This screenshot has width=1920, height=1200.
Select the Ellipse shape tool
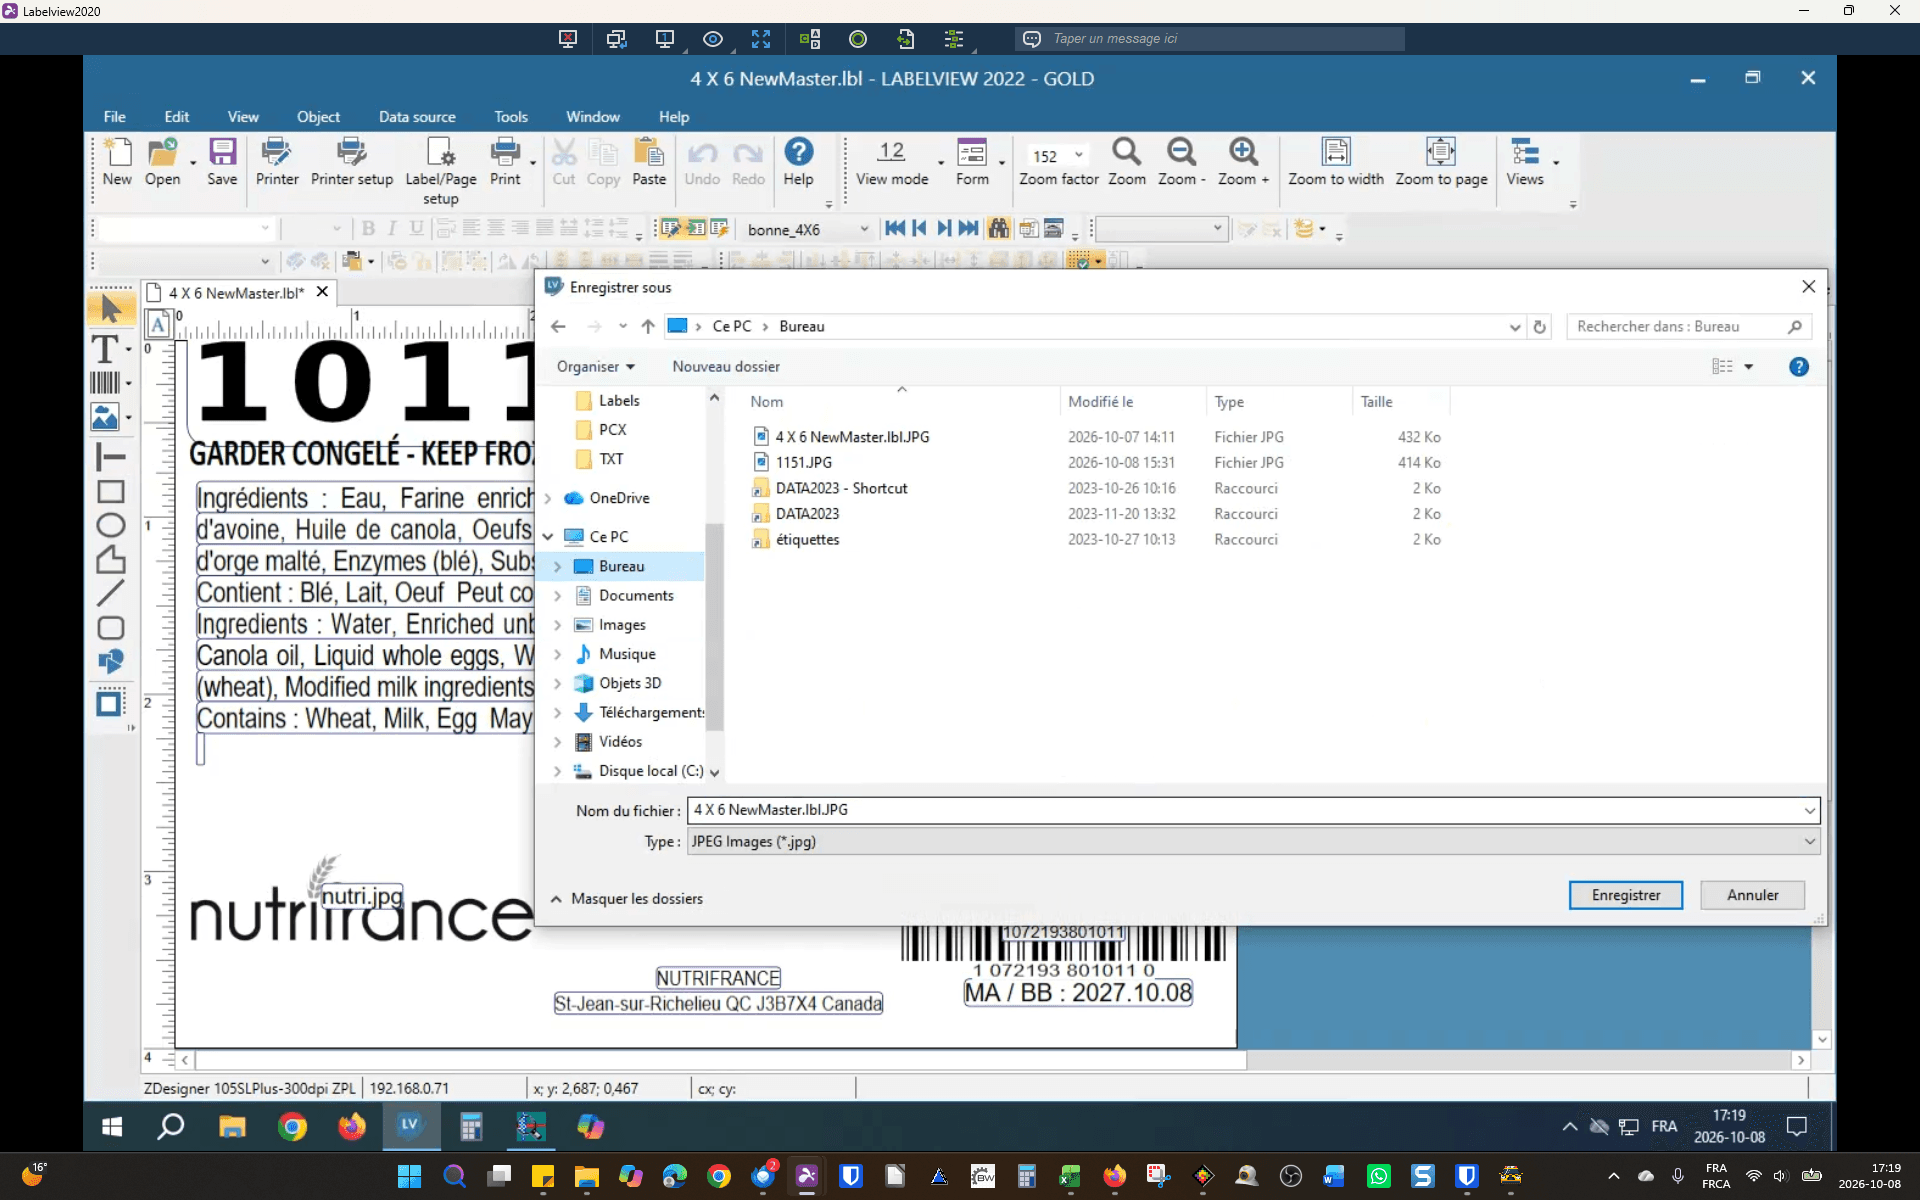tap(111, 525)
